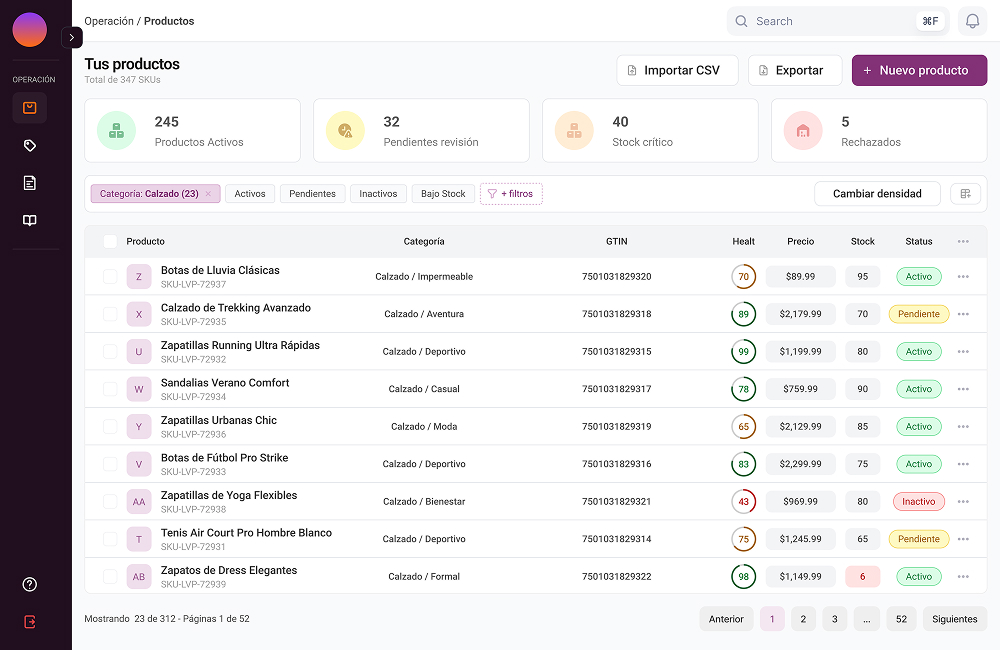1000x650 pixels.
Task: Click the health score 99 ring
Action: (x=744, y=351)
